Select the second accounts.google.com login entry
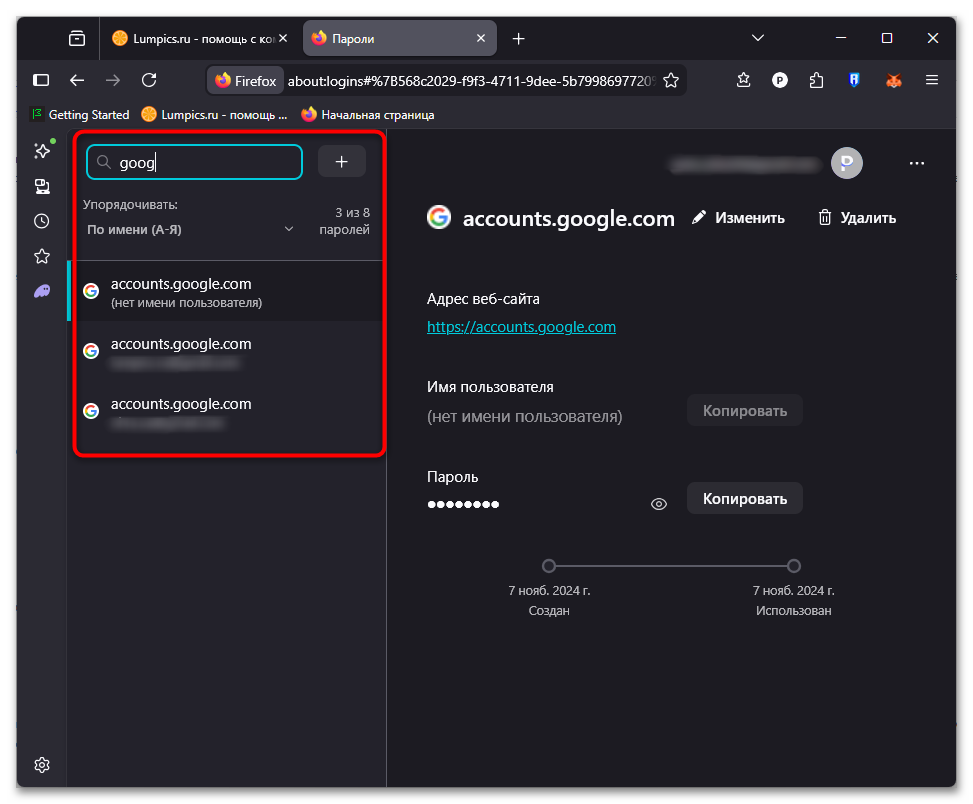Viewport: 973px width, 804px height. [226, 351]
